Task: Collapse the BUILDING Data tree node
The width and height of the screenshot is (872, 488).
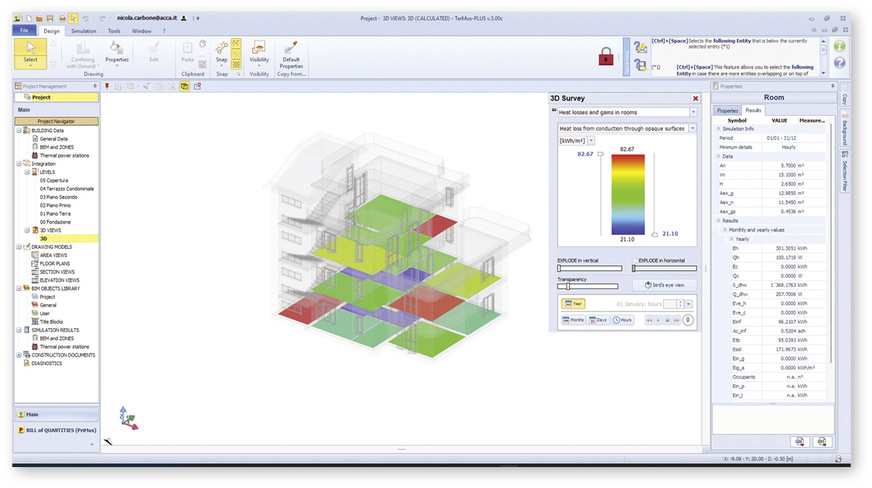Action: [x=18, y=130]
